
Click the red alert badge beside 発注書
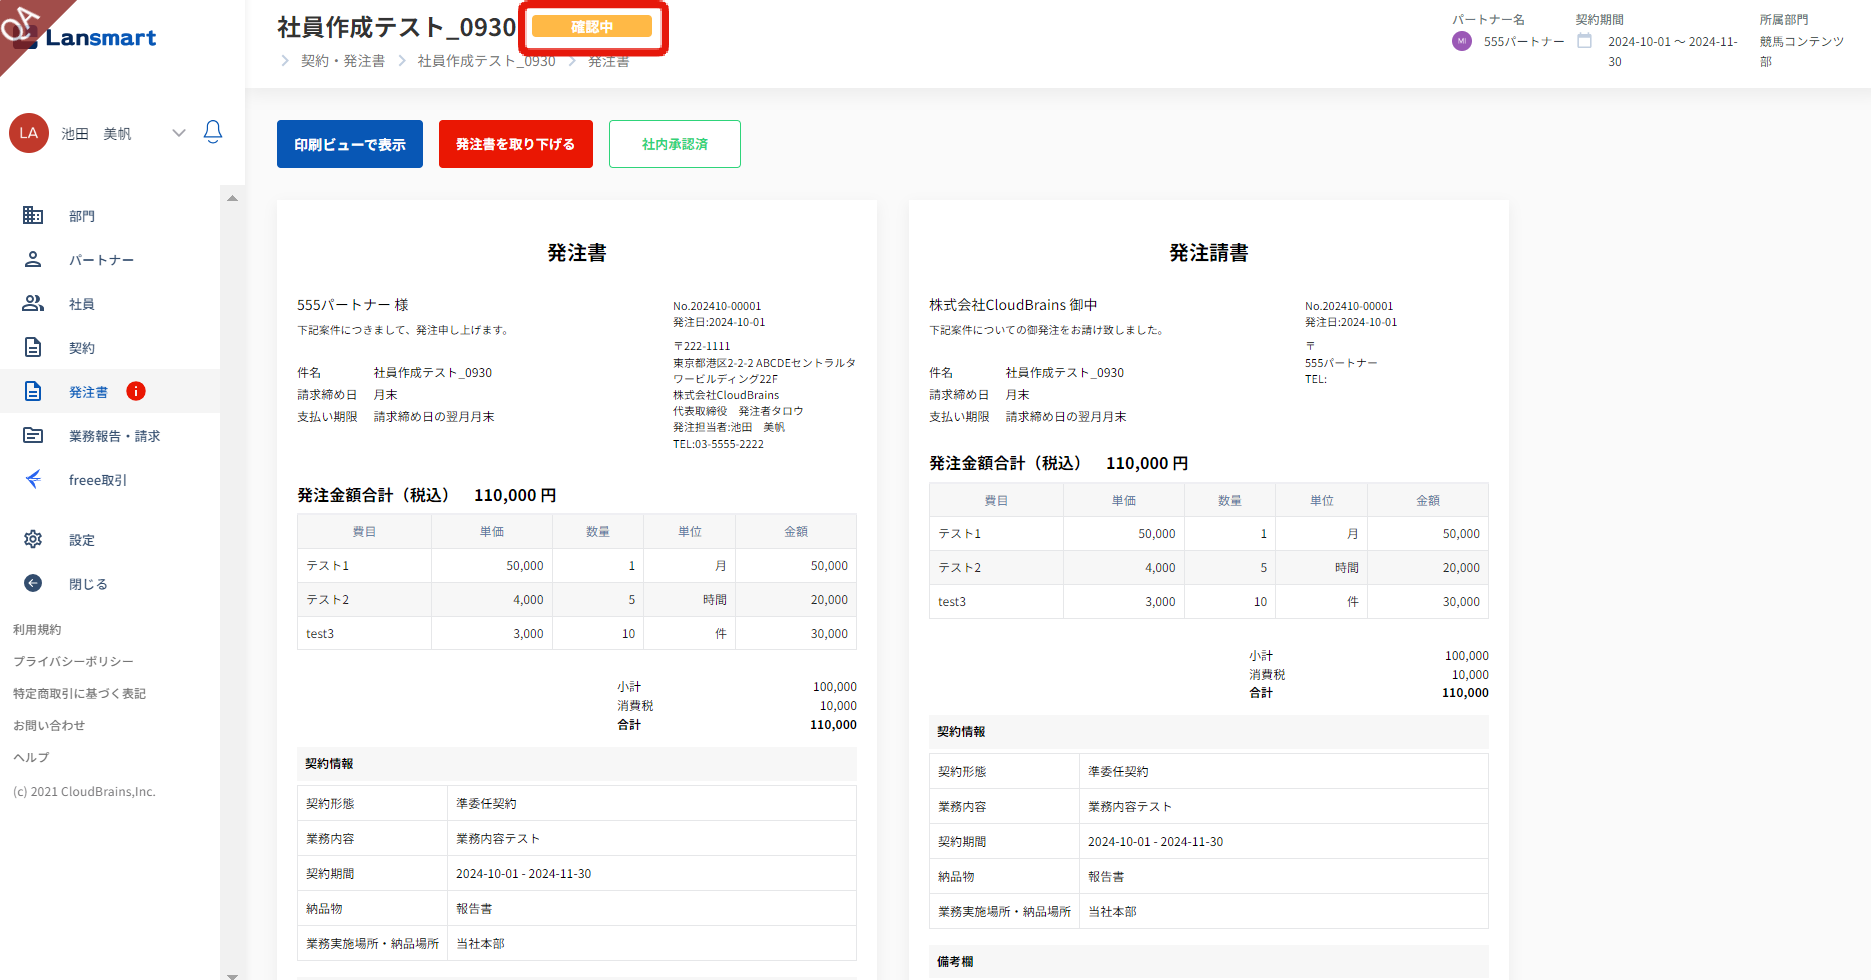[136, 391]
